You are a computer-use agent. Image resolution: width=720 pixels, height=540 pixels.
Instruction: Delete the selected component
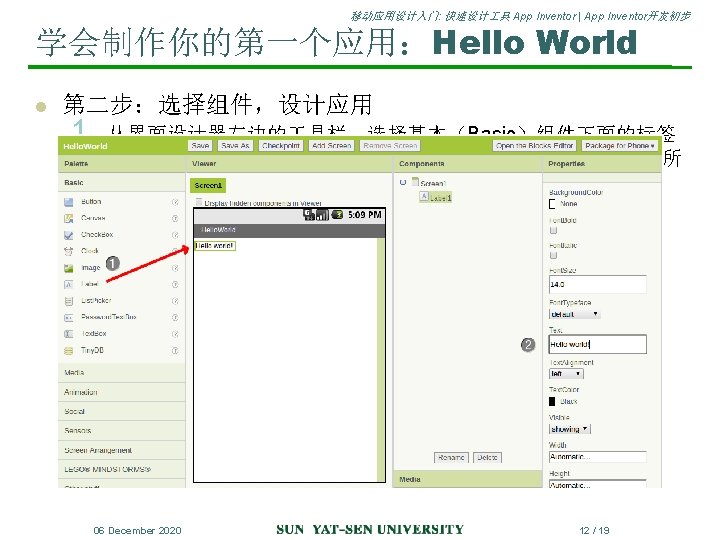pyautogui.click(x=487, y=457)
